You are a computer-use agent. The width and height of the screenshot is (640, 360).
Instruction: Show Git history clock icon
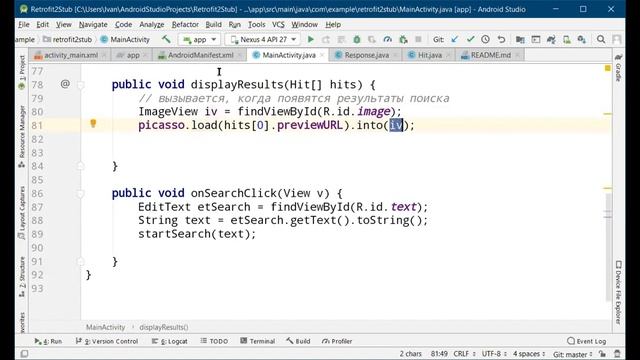[485, 40]
